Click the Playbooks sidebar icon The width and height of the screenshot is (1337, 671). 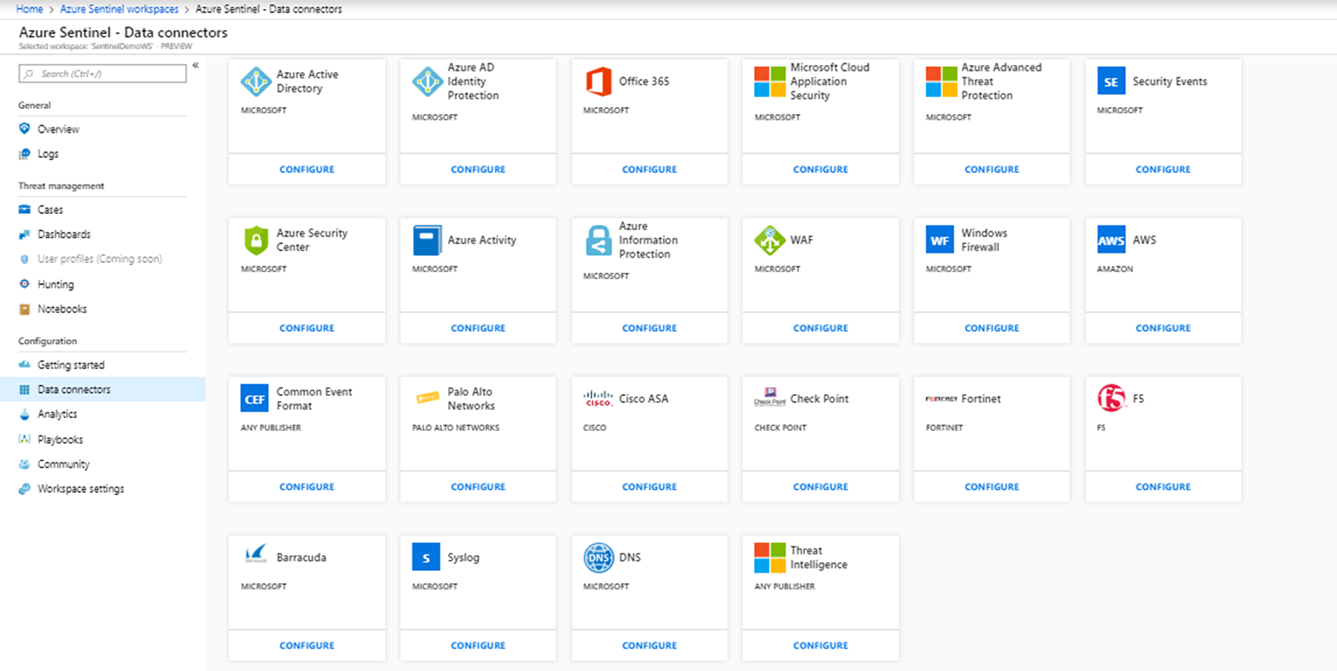pos(25,439)
